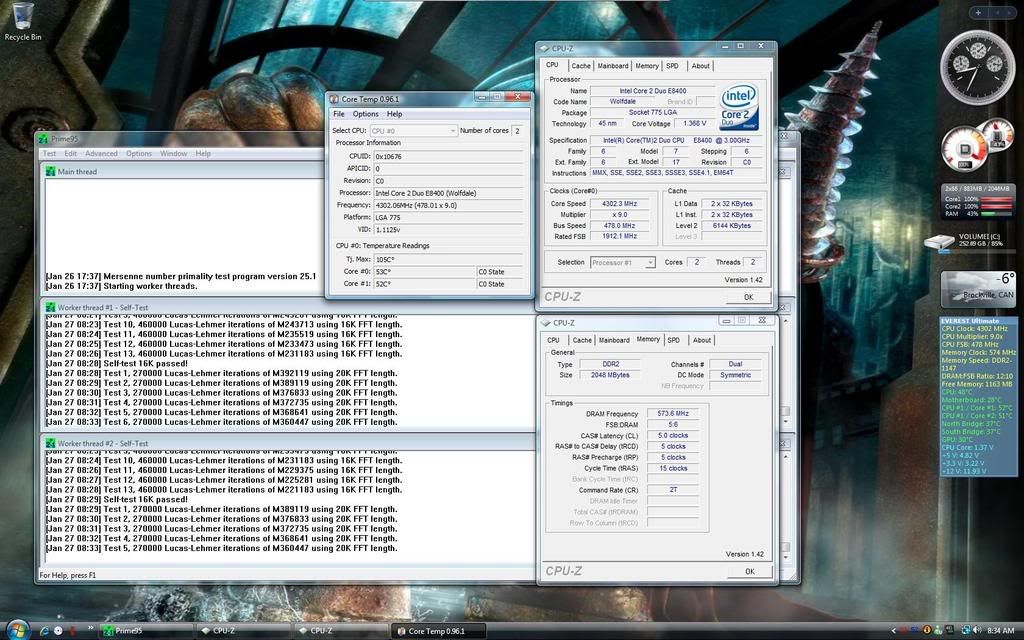Switch to Mainboard tab in bottom CPU-Z
The width and height of the screenshot is (1024, 640).
tap(614, 340)
